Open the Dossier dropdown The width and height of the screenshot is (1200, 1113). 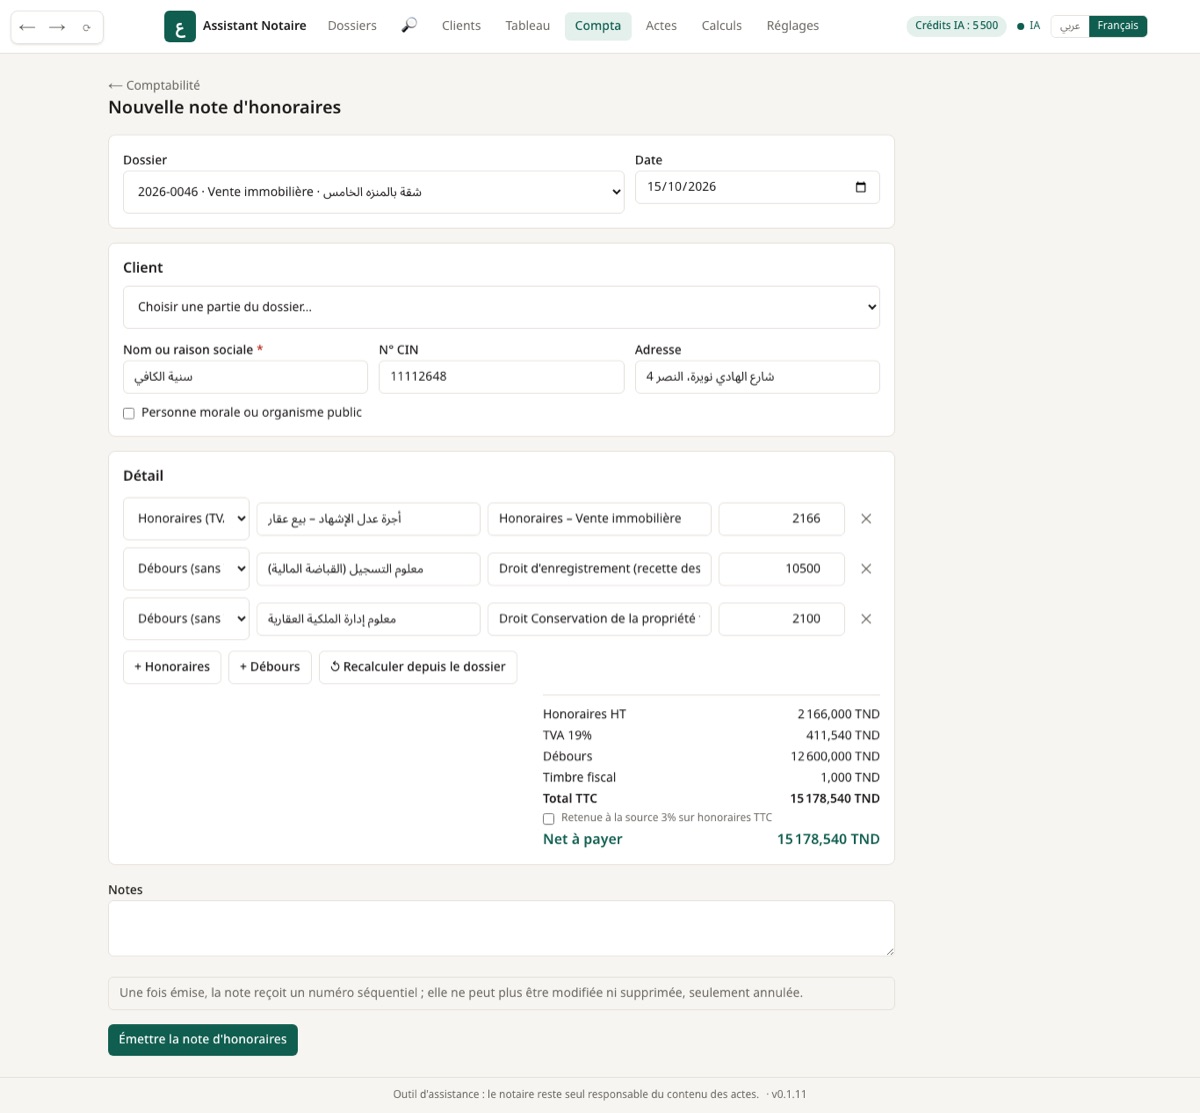tap(374, 192)
